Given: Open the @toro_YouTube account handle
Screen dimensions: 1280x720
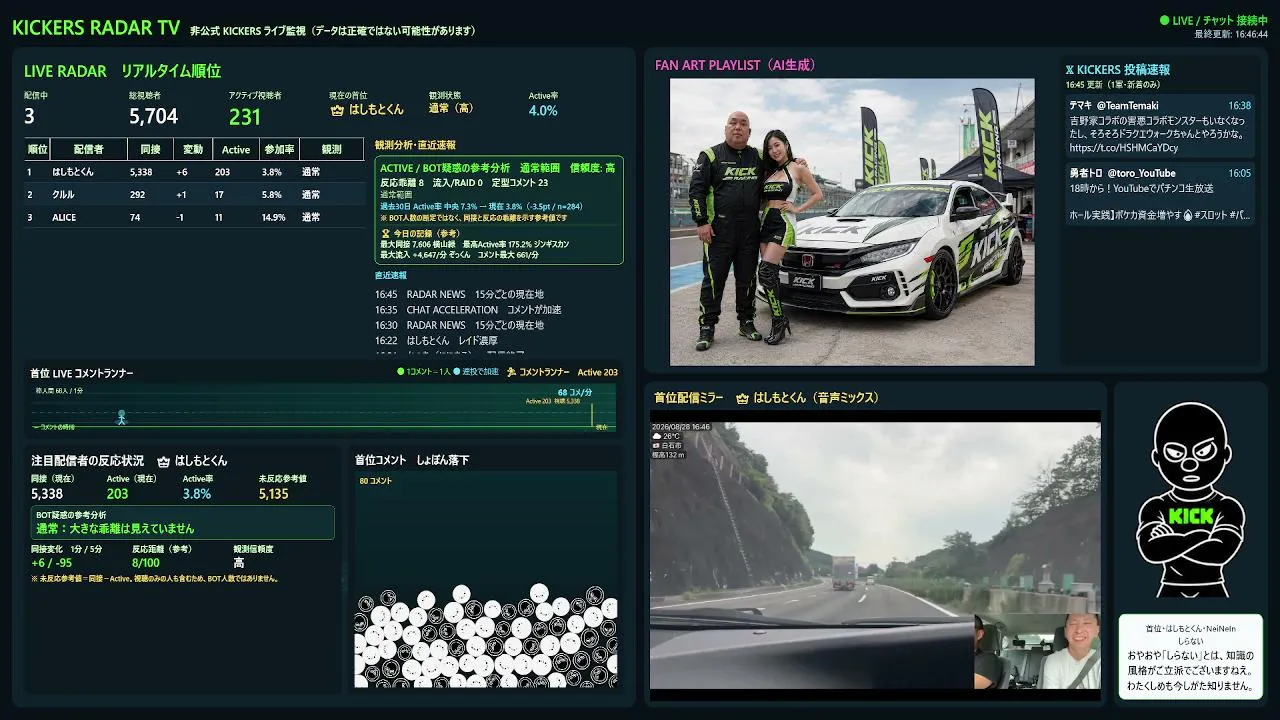Looking at the screenshot, I should [1142, 173].
